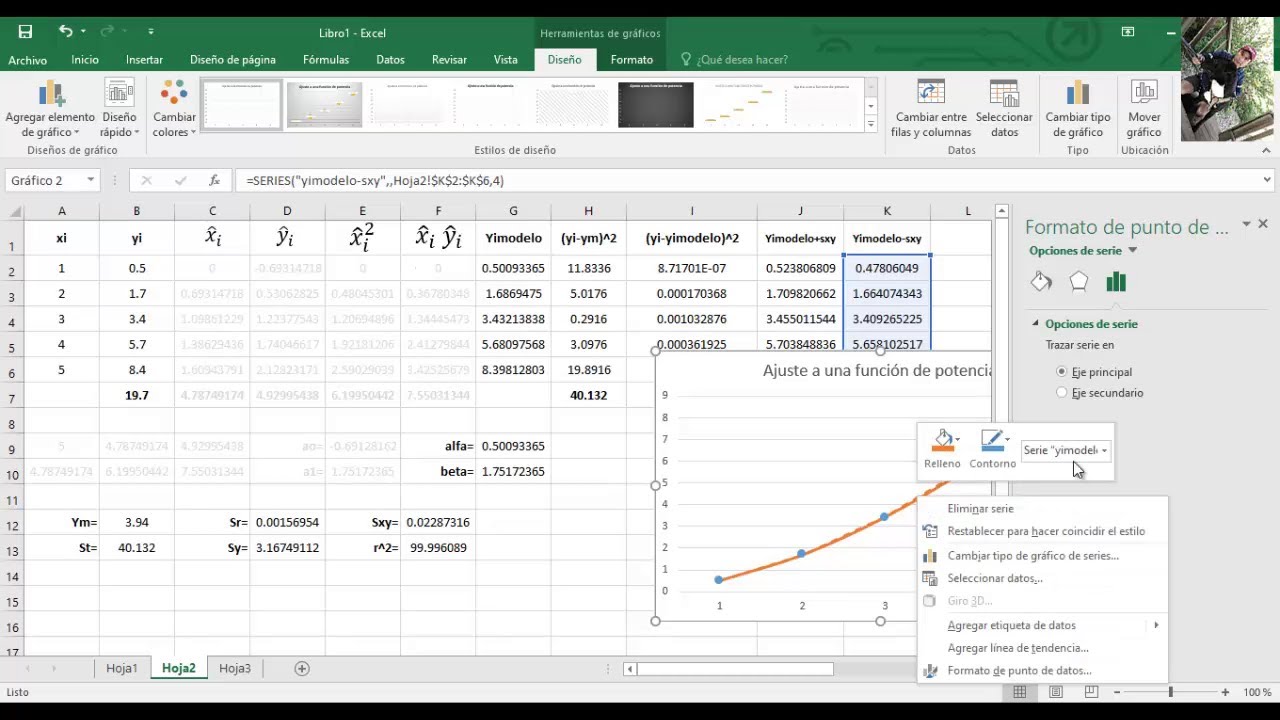
Task: Switch to the Formato ribbon tab
Action: point(632,60)
